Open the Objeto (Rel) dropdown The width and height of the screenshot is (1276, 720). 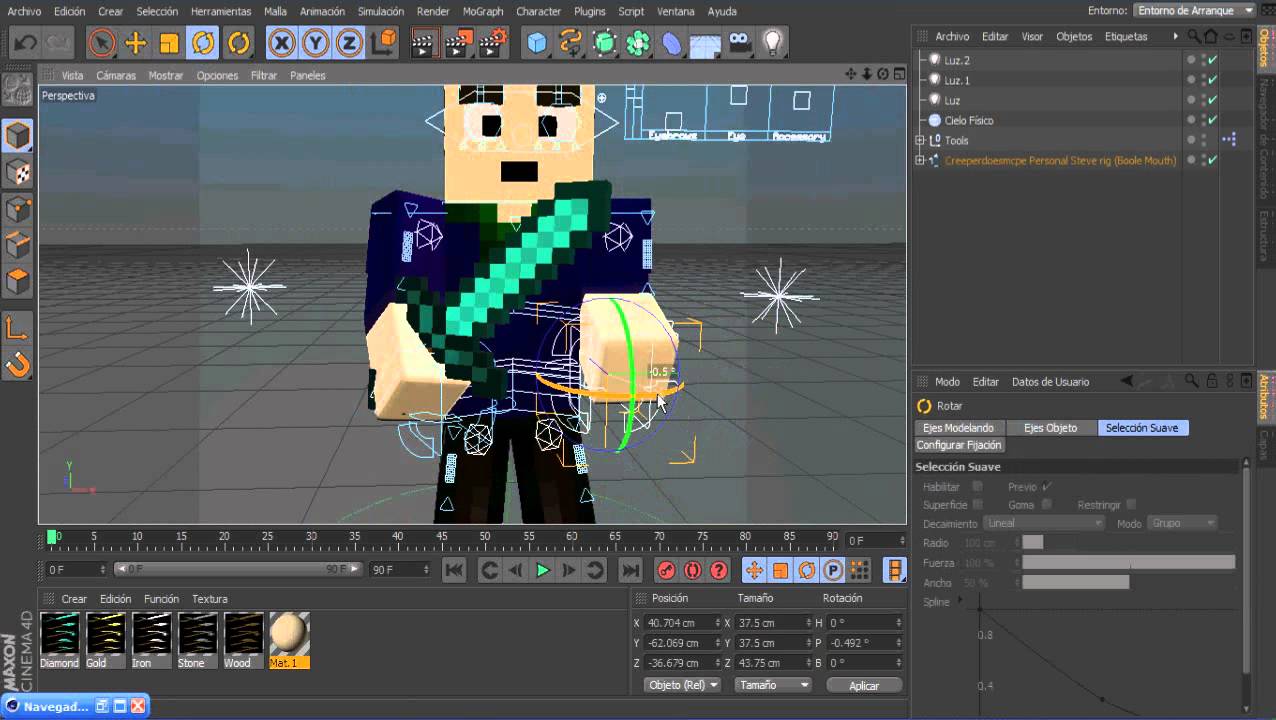tap(683, 685)
